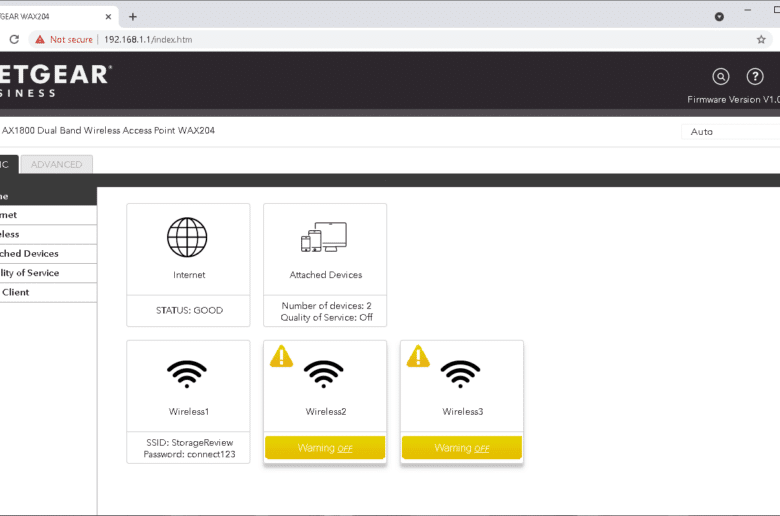Open a new browser tab

[x=133, y=16]
